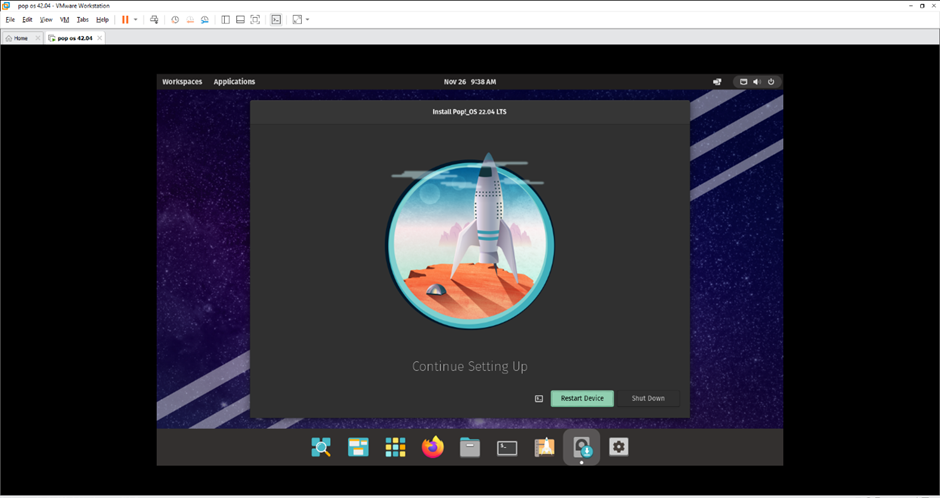Open the VM menu in VMware
The width and height of the screenshot is (940, 498).
click(64, 19)
